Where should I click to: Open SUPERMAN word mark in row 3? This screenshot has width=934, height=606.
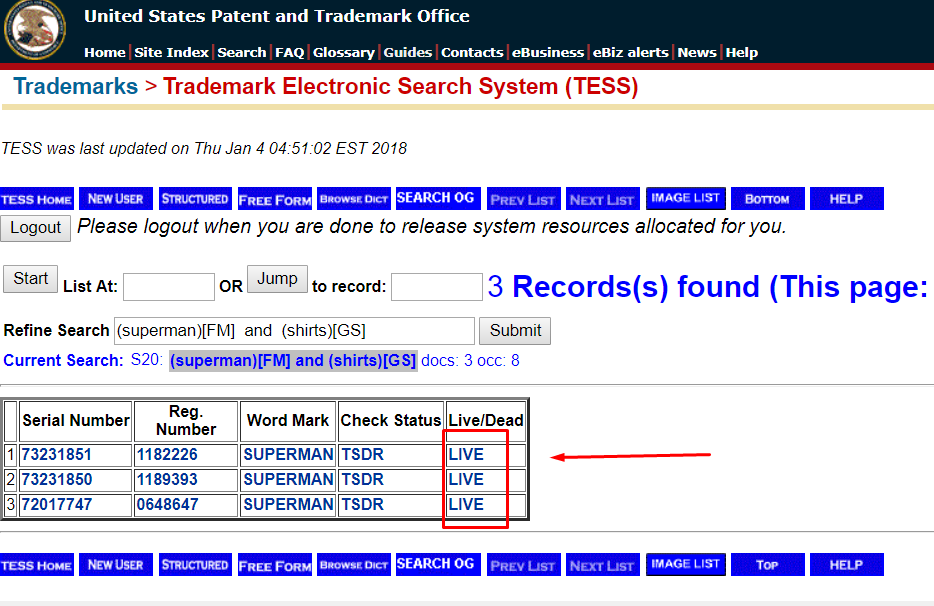[x=288, y=505]
